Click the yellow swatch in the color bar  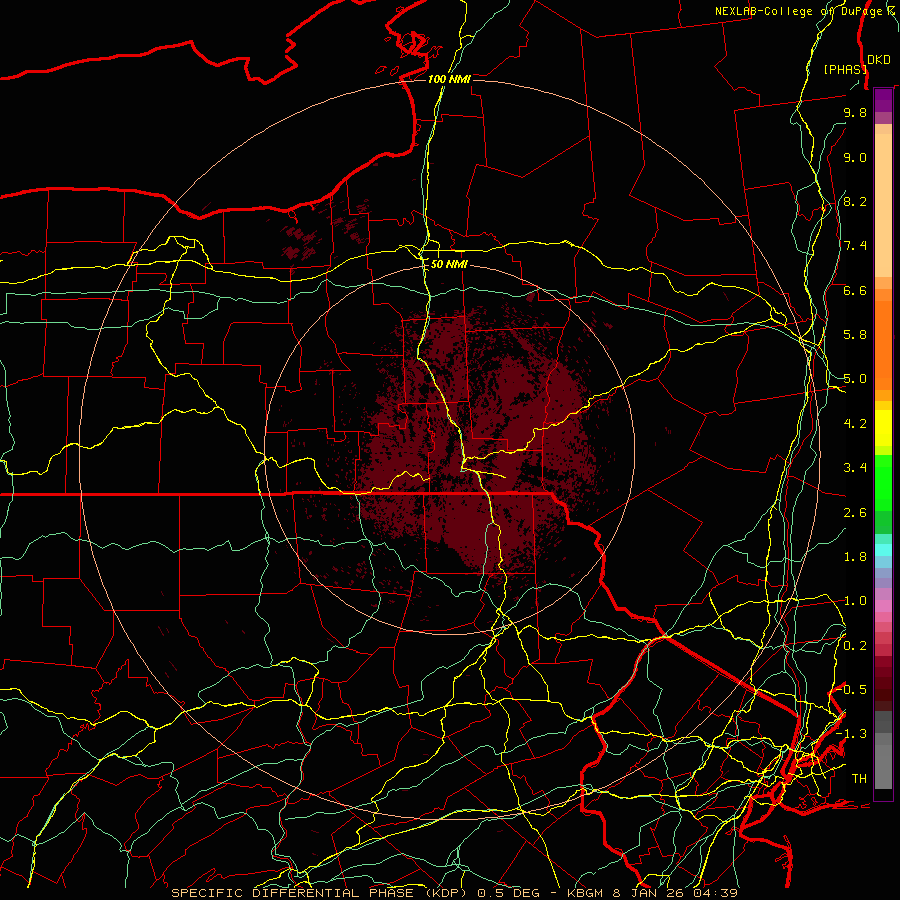pyautogui.click(x=883, y=428)
